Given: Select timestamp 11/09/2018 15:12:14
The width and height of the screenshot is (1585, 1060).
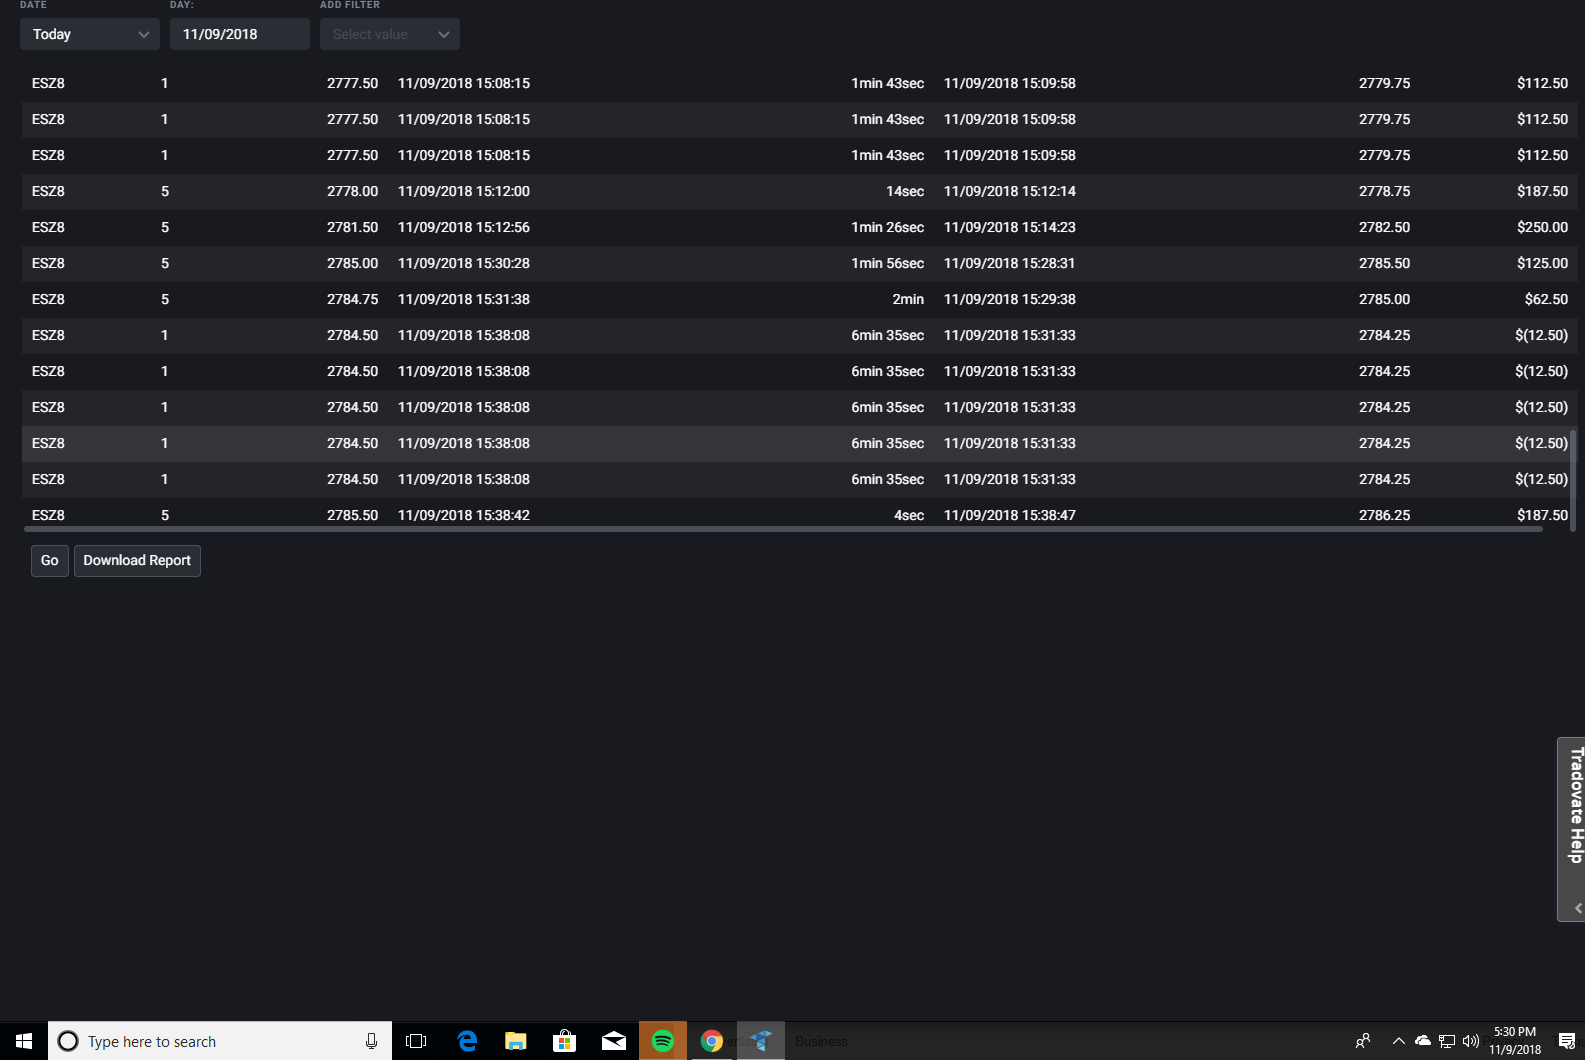Looking at the screenshot, I should (1010, 191).
